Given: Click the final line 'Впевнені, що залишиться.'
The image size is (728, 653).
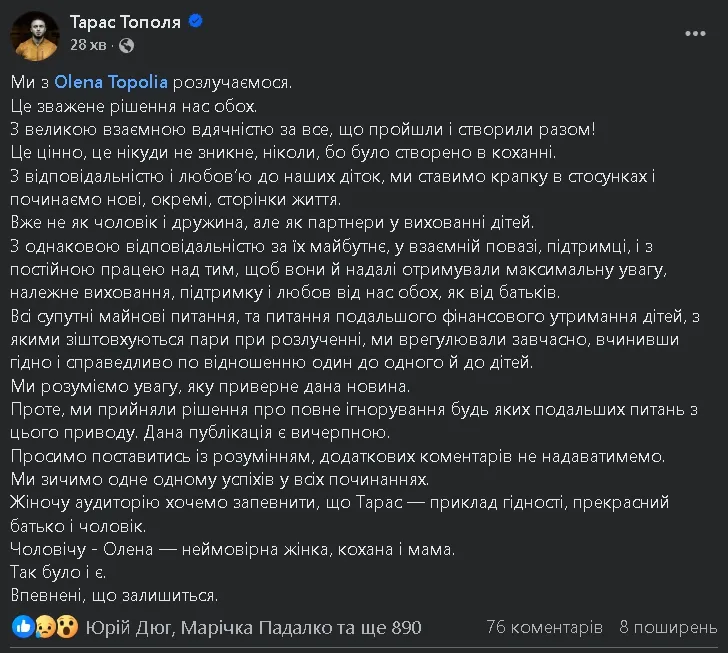Looking at the screenshot, I should click(114, 596).
